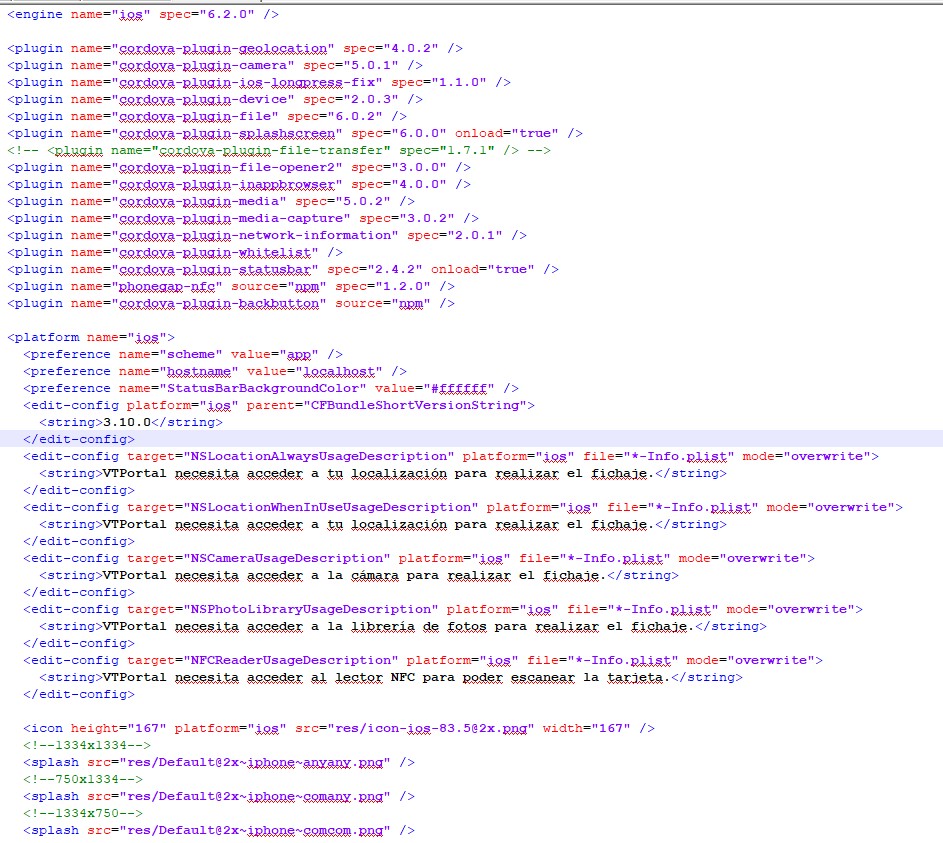Click the cordova-plugin-camera plugin line
The height and width of the screenshot is (843, 943).
click(x=215, y=65)
